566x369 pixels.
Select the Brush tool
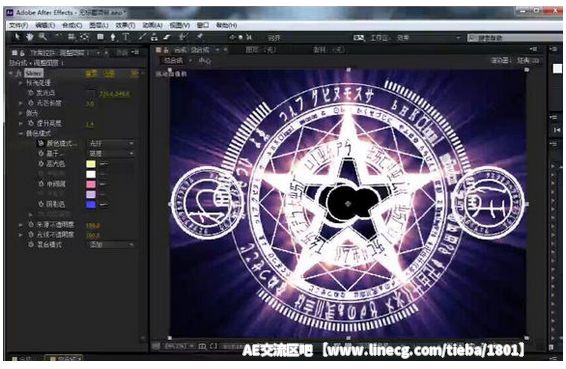click(x=142, y=37)
